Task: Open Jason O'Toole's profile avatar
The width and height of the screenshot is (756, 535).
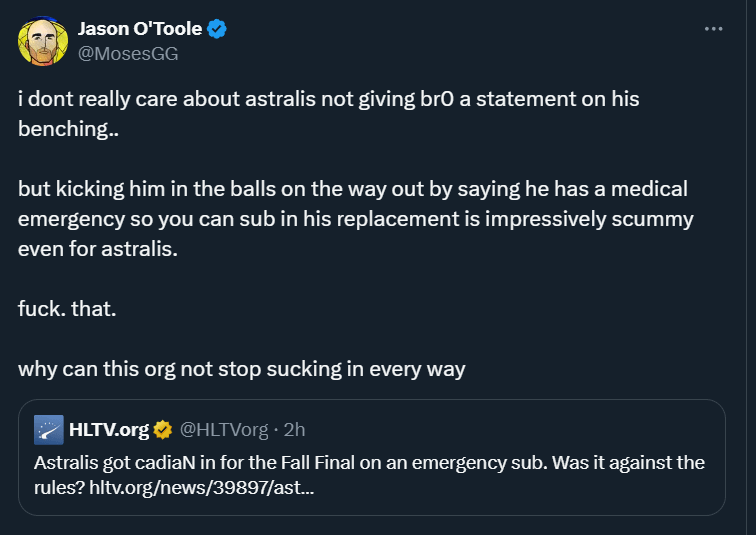Action: [43, 41]
